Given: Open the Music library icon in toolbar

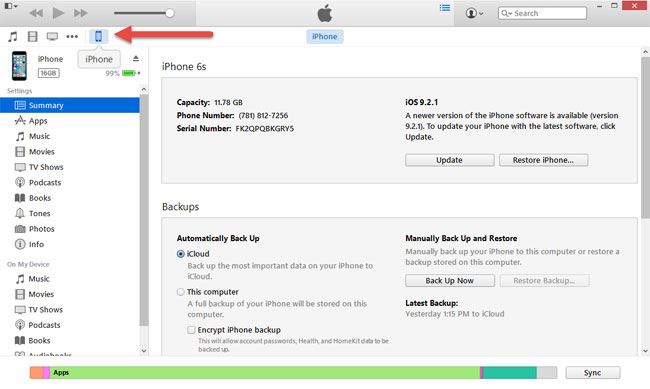Looking at the screenshot, I should [13, 36].
